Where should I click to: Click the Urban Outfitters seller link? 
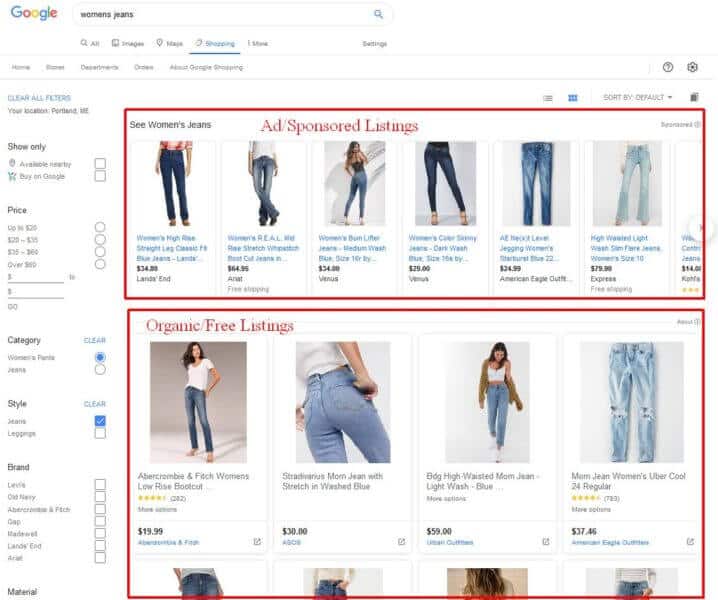450,542
